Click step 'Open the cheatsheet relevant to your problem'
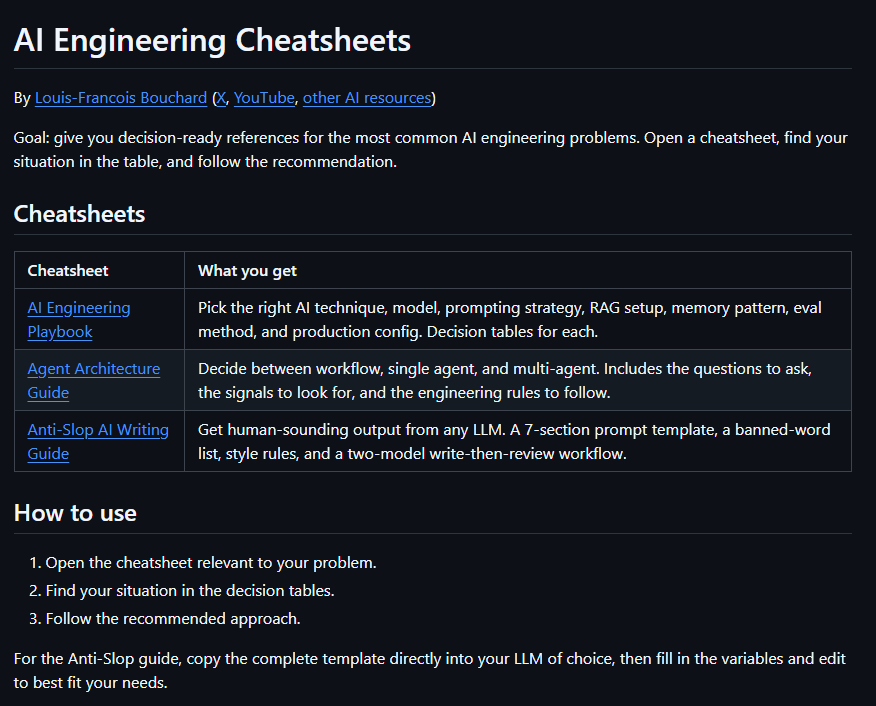The height and width of the screenshot is (706, 876). click(211, 562)
